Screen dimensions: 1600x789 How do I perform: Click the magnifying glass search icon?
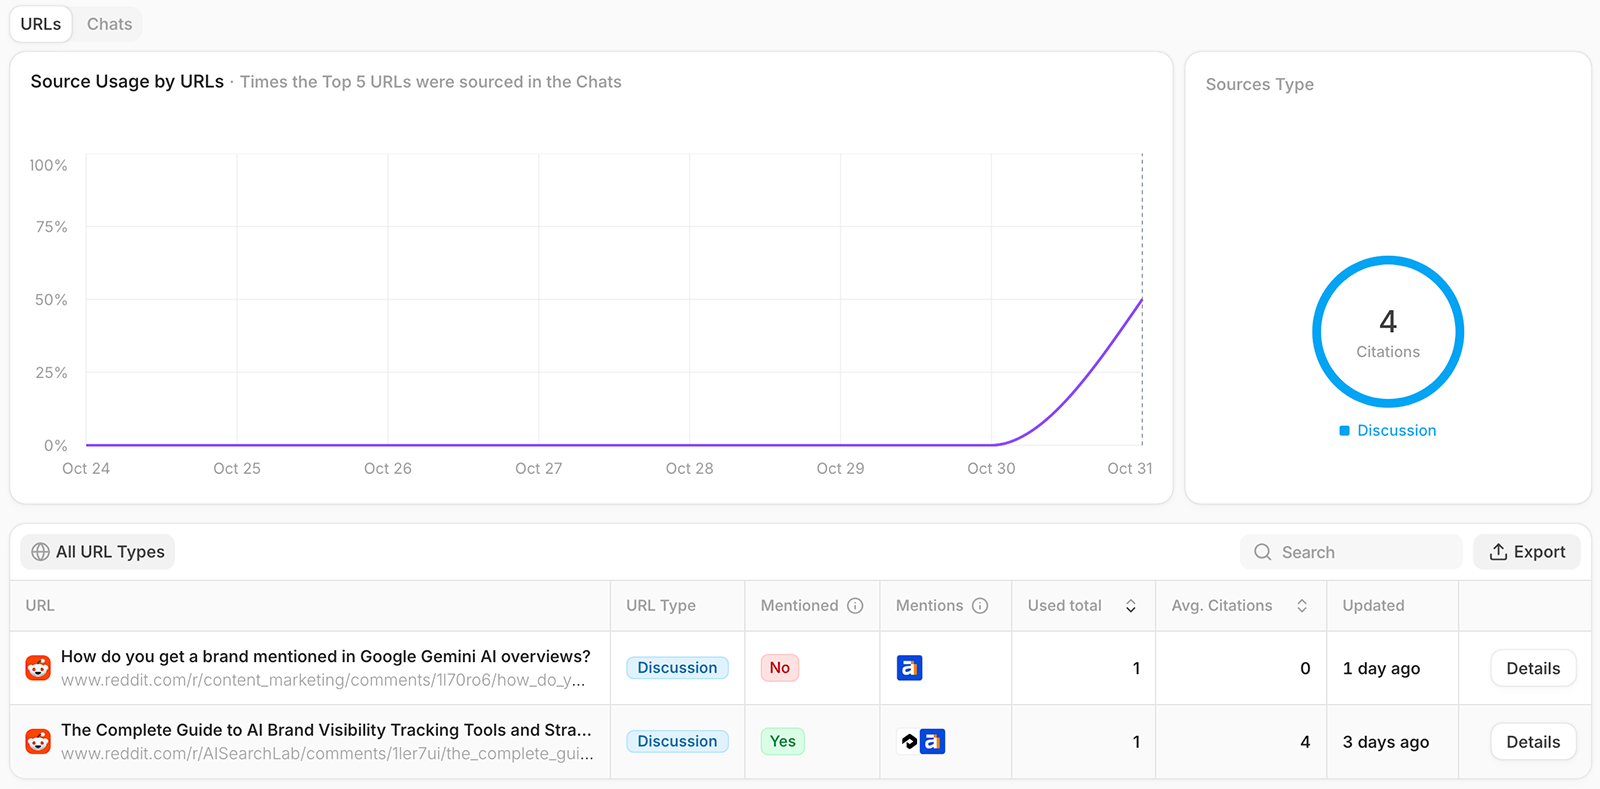1263,552
